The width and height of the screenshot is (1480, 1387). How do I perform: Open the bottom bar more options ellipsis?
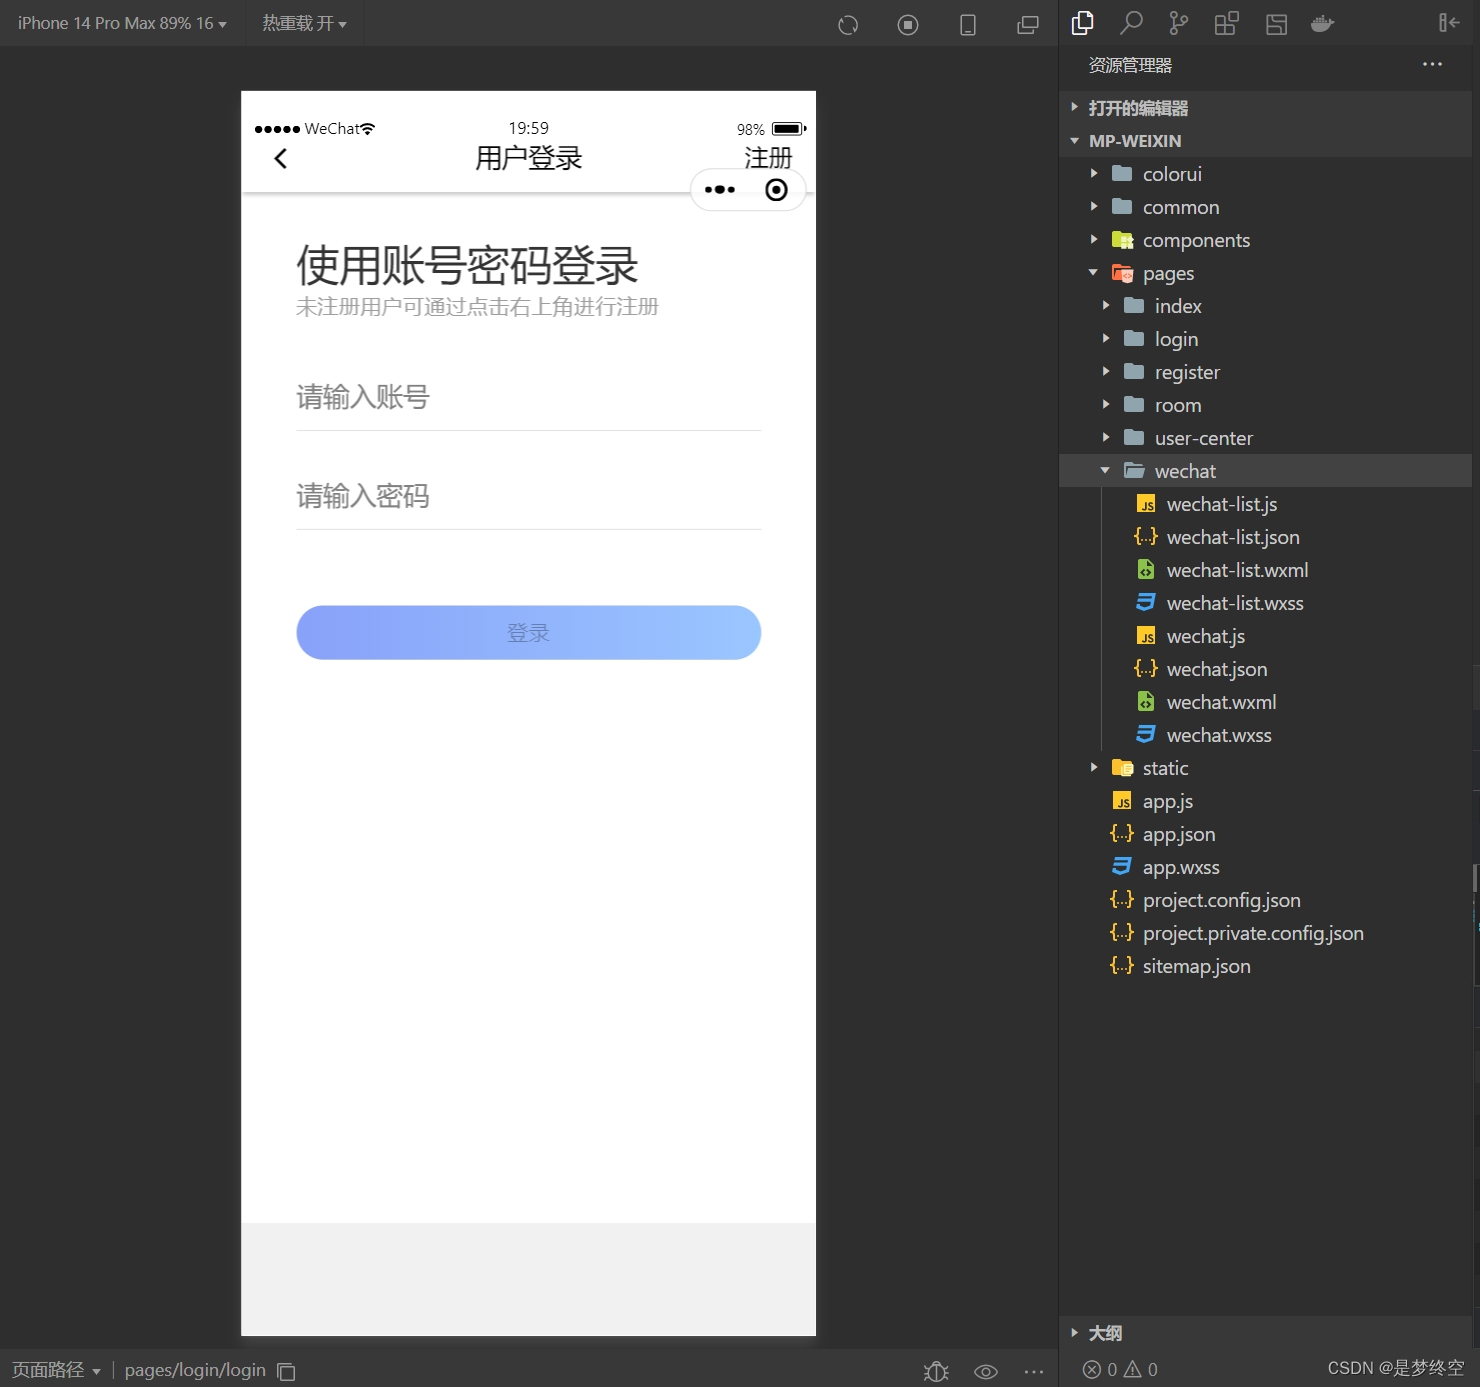[x=1034, y=1371]
